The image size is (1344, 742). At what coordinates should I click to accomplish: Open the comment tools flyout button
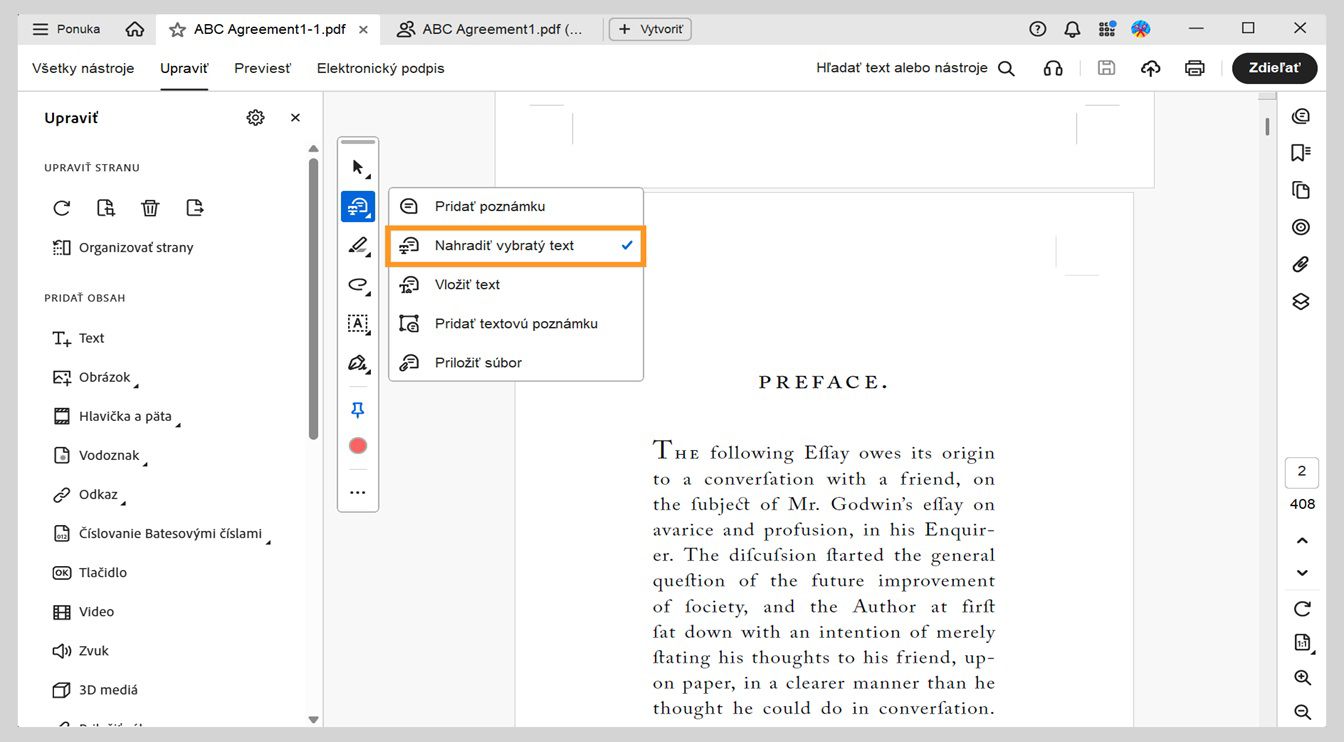click(358, 206)
